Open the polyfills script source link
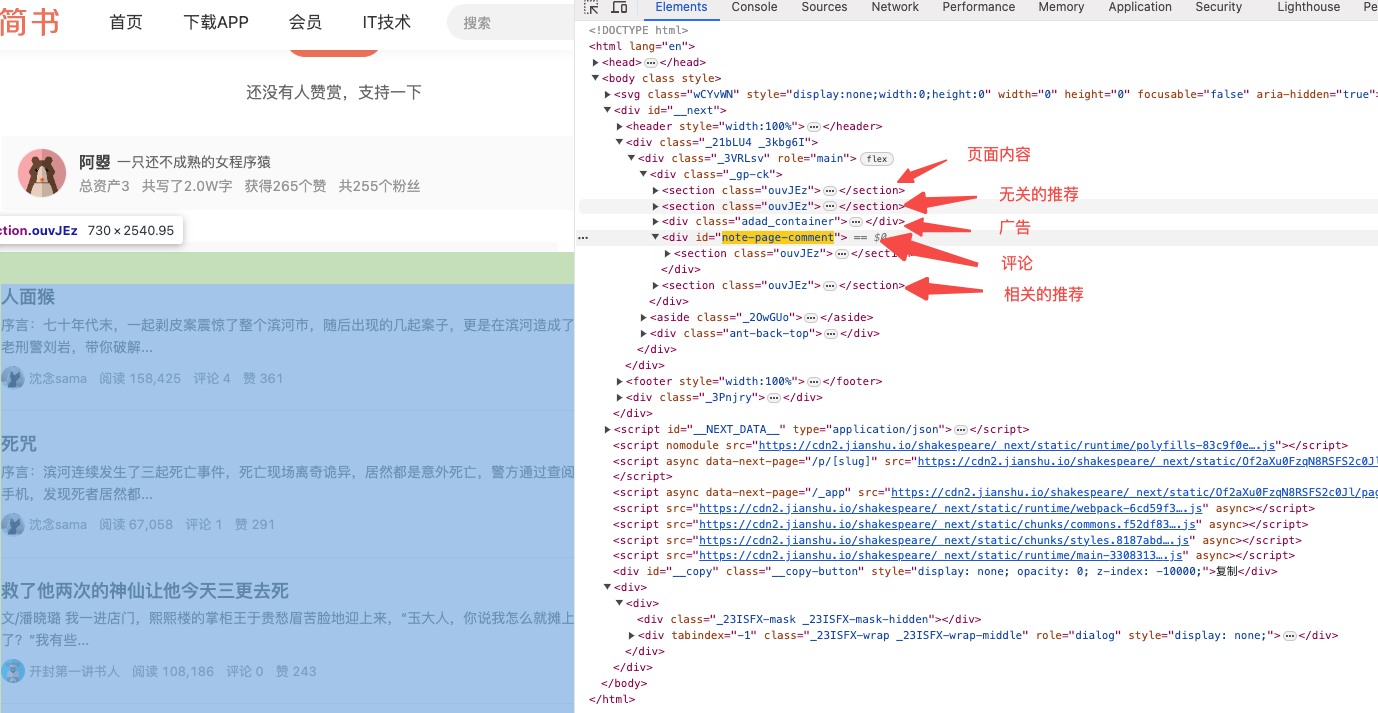 pos(1018,445)
